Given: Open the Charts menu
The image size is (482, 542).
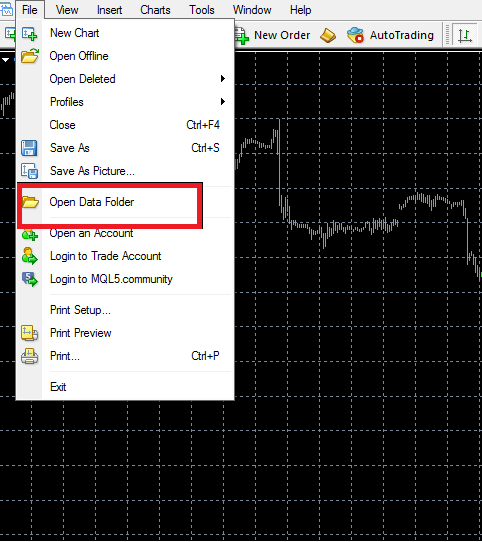Looking at the screenshot, I should click(155, 10).
